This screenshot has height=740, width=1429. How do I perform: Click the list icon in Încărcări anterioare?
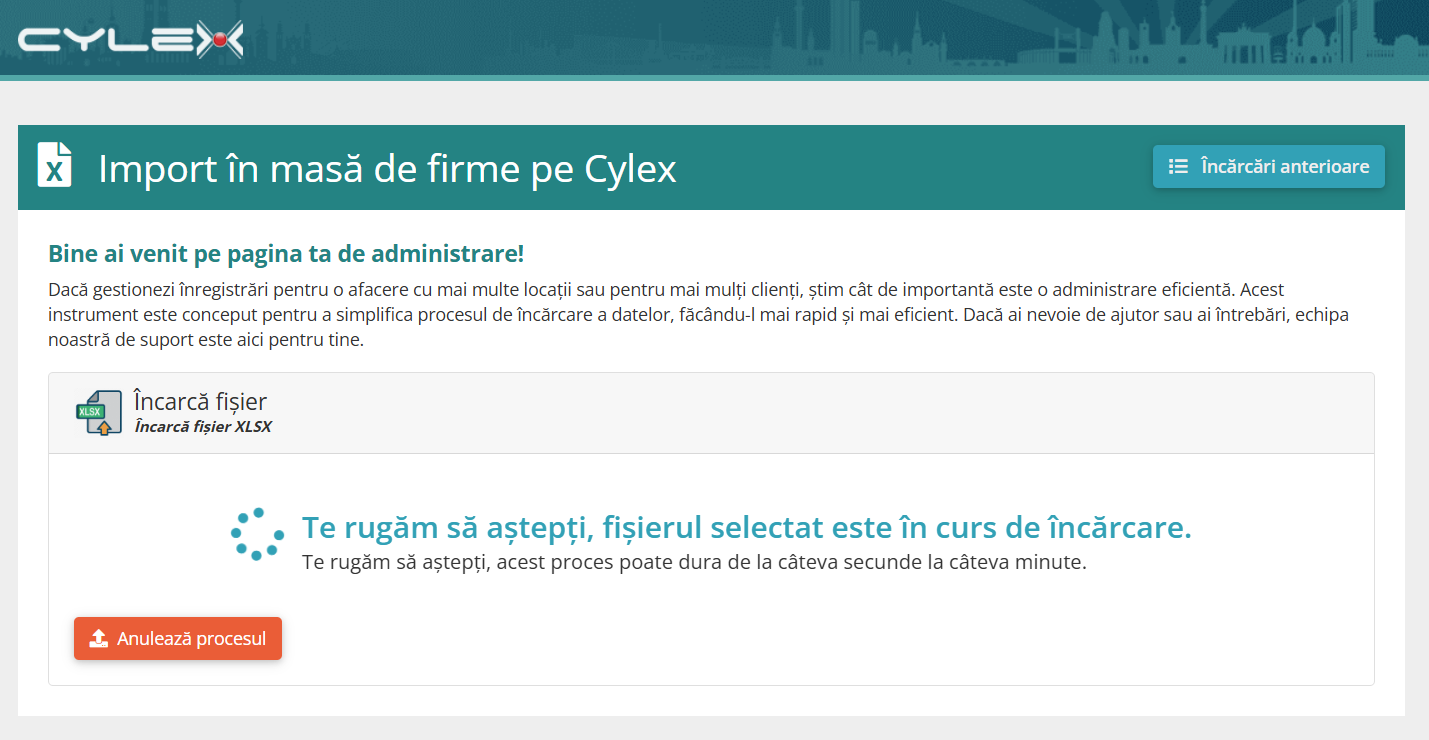(x=1178, y=167)
